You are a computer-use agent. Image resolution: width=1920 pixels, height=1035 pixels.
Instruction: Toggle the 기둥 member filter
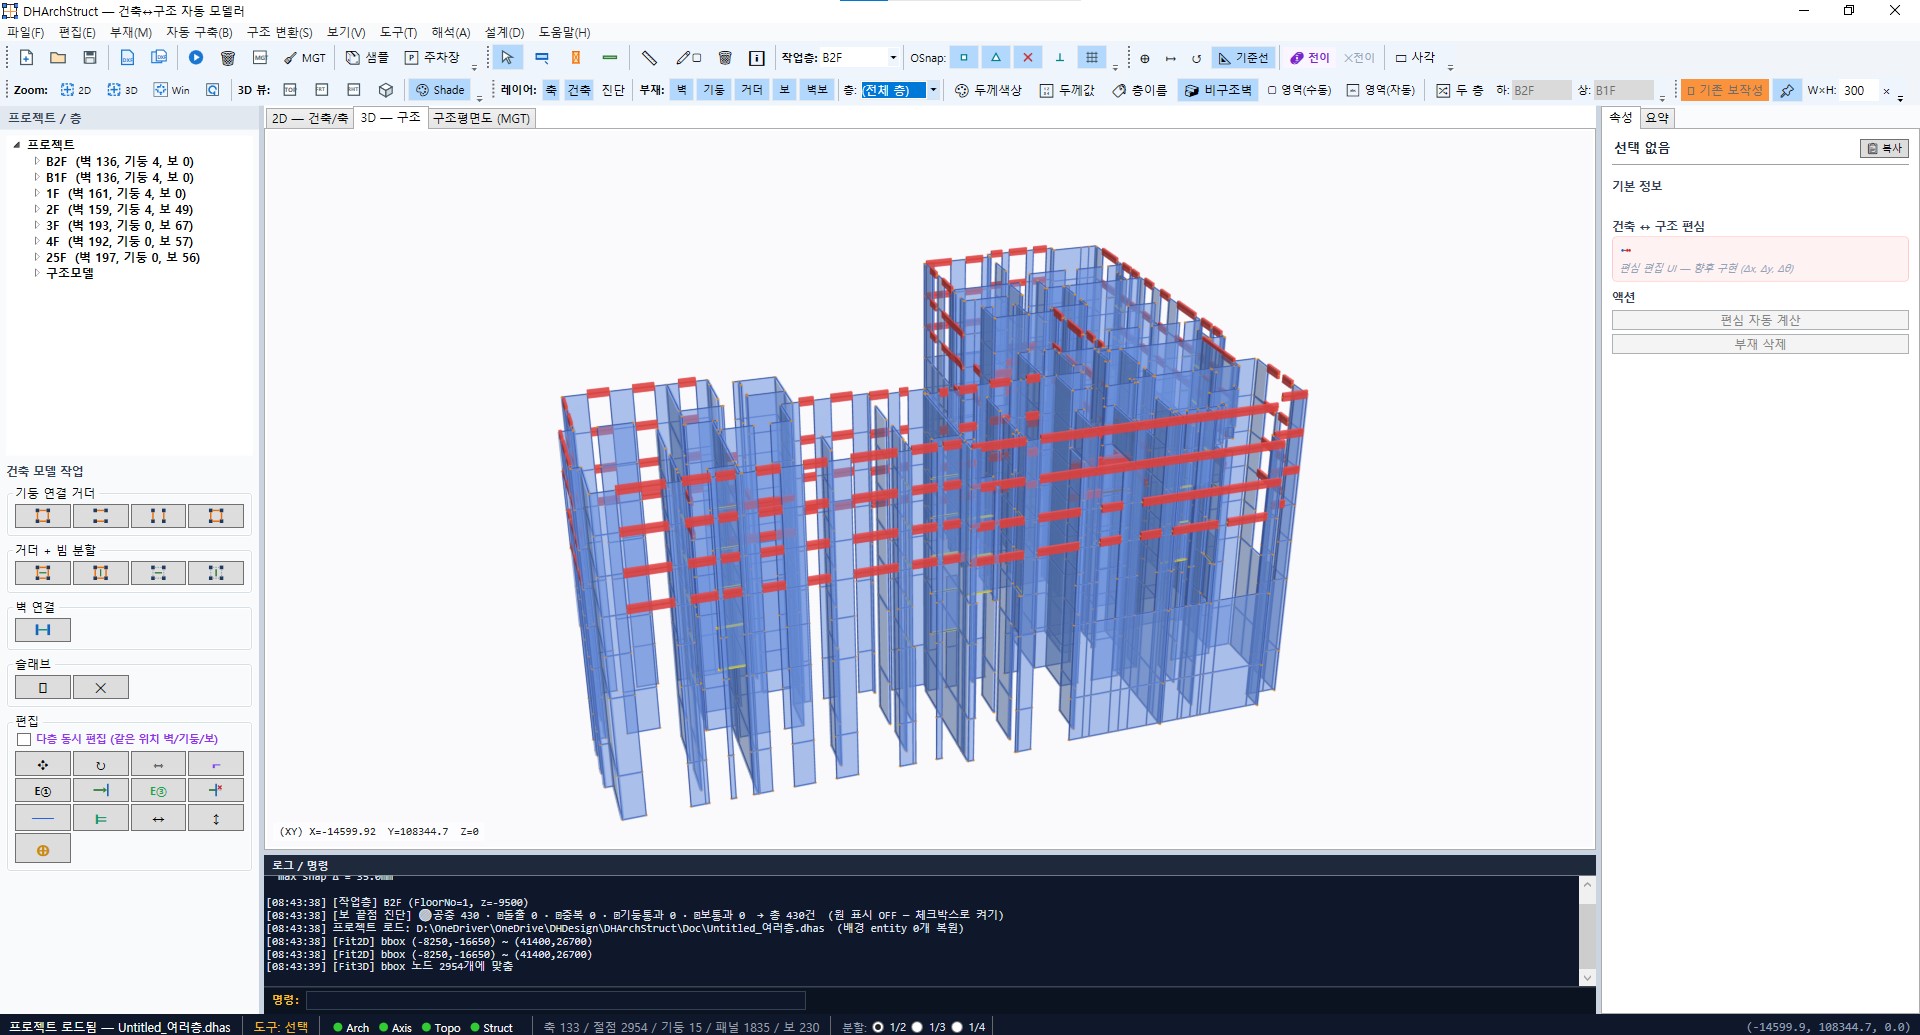click(714, 90)
